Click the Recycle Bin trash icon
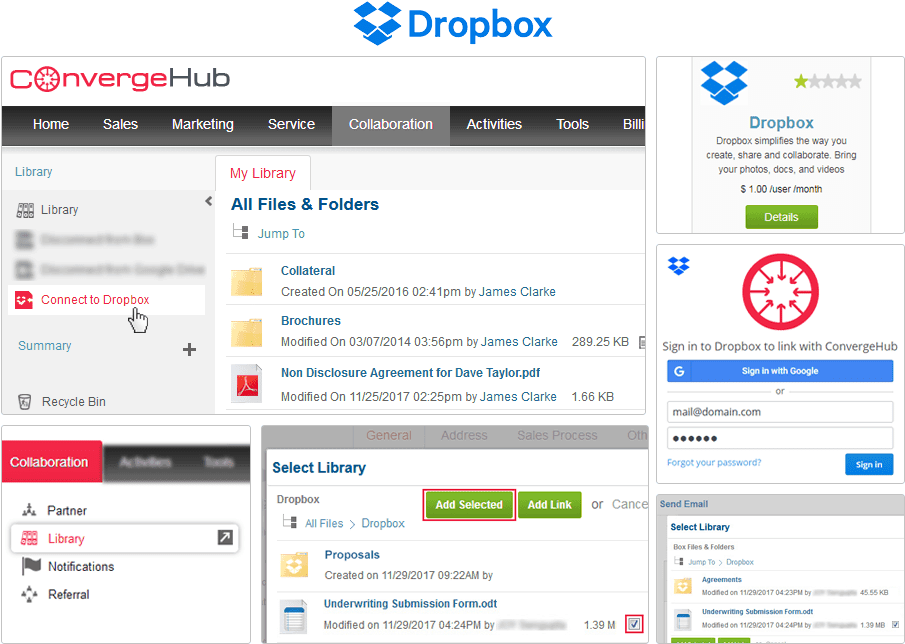The width and height of the screenshot is (905, 644). point(24,402)
